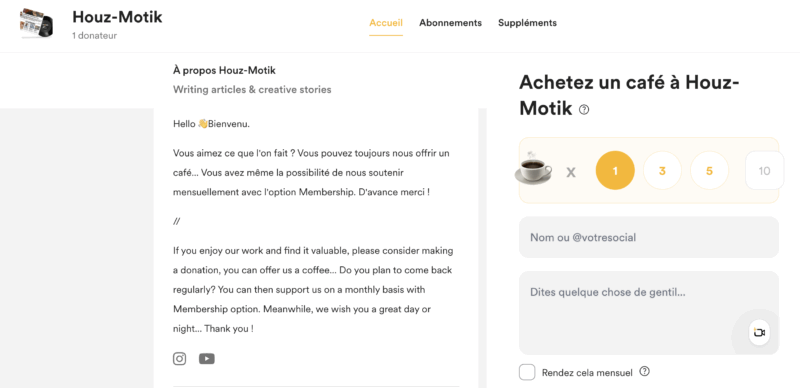Click the Houz-Motik profile avatar

(37, 23)
